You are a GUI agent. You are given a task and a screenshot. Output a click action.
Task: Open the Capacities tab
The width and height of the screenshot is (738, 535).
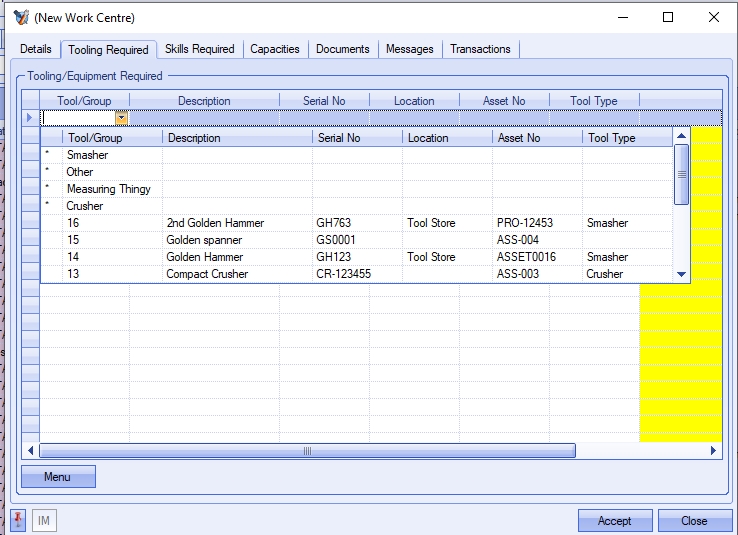(x=275, y=49)
